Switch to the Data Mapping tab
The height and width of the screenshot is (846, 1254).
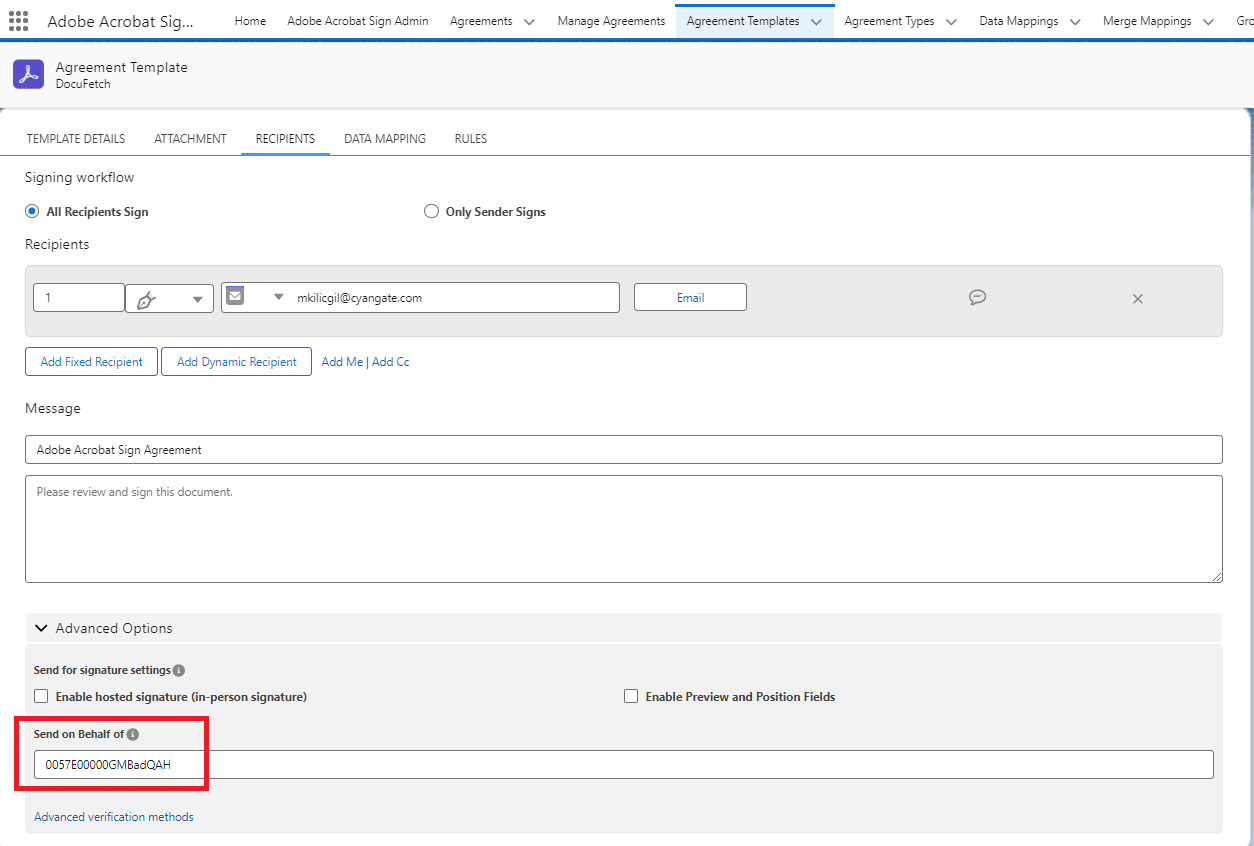tap(385, 139)
